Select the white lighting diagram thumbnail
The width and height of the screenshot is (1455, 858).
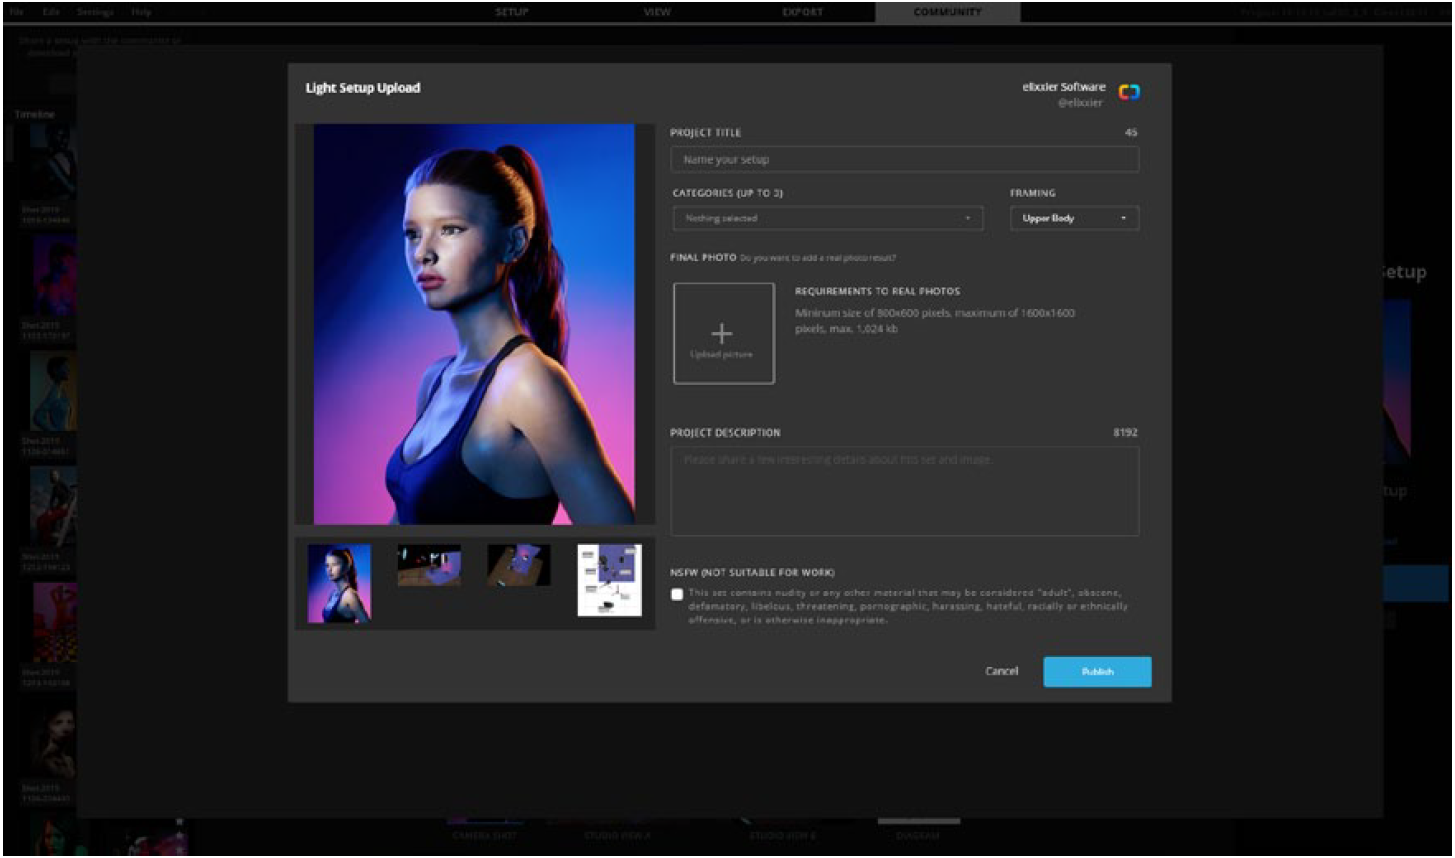point(609,580)
